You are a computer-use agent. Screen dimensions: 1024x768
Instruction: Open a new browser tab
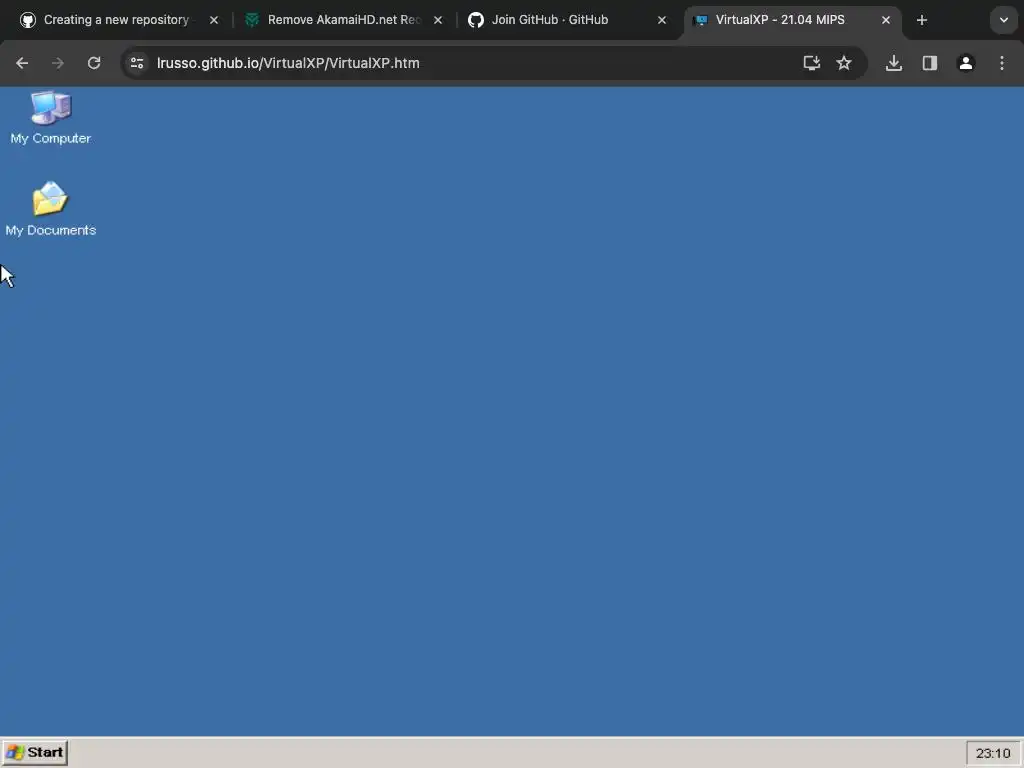tap(921, 20)
